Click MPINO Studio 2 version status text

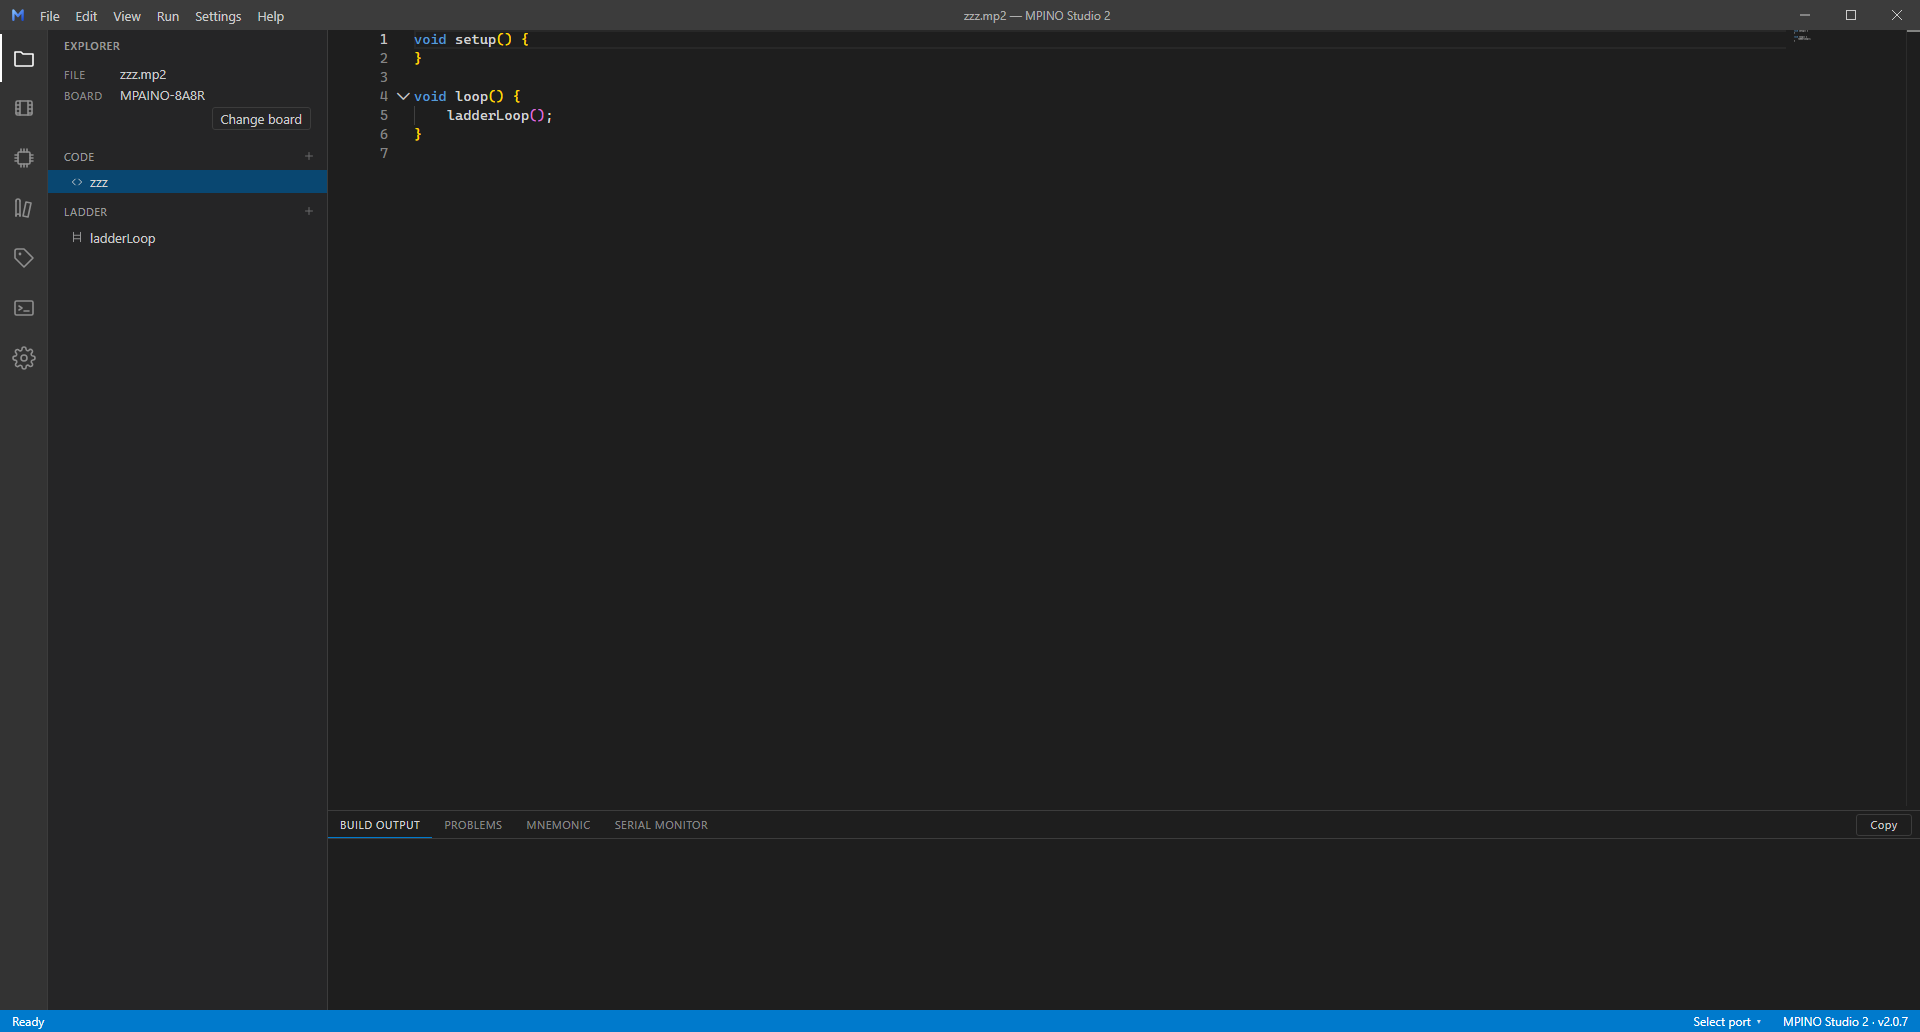pos(1845,1021)
